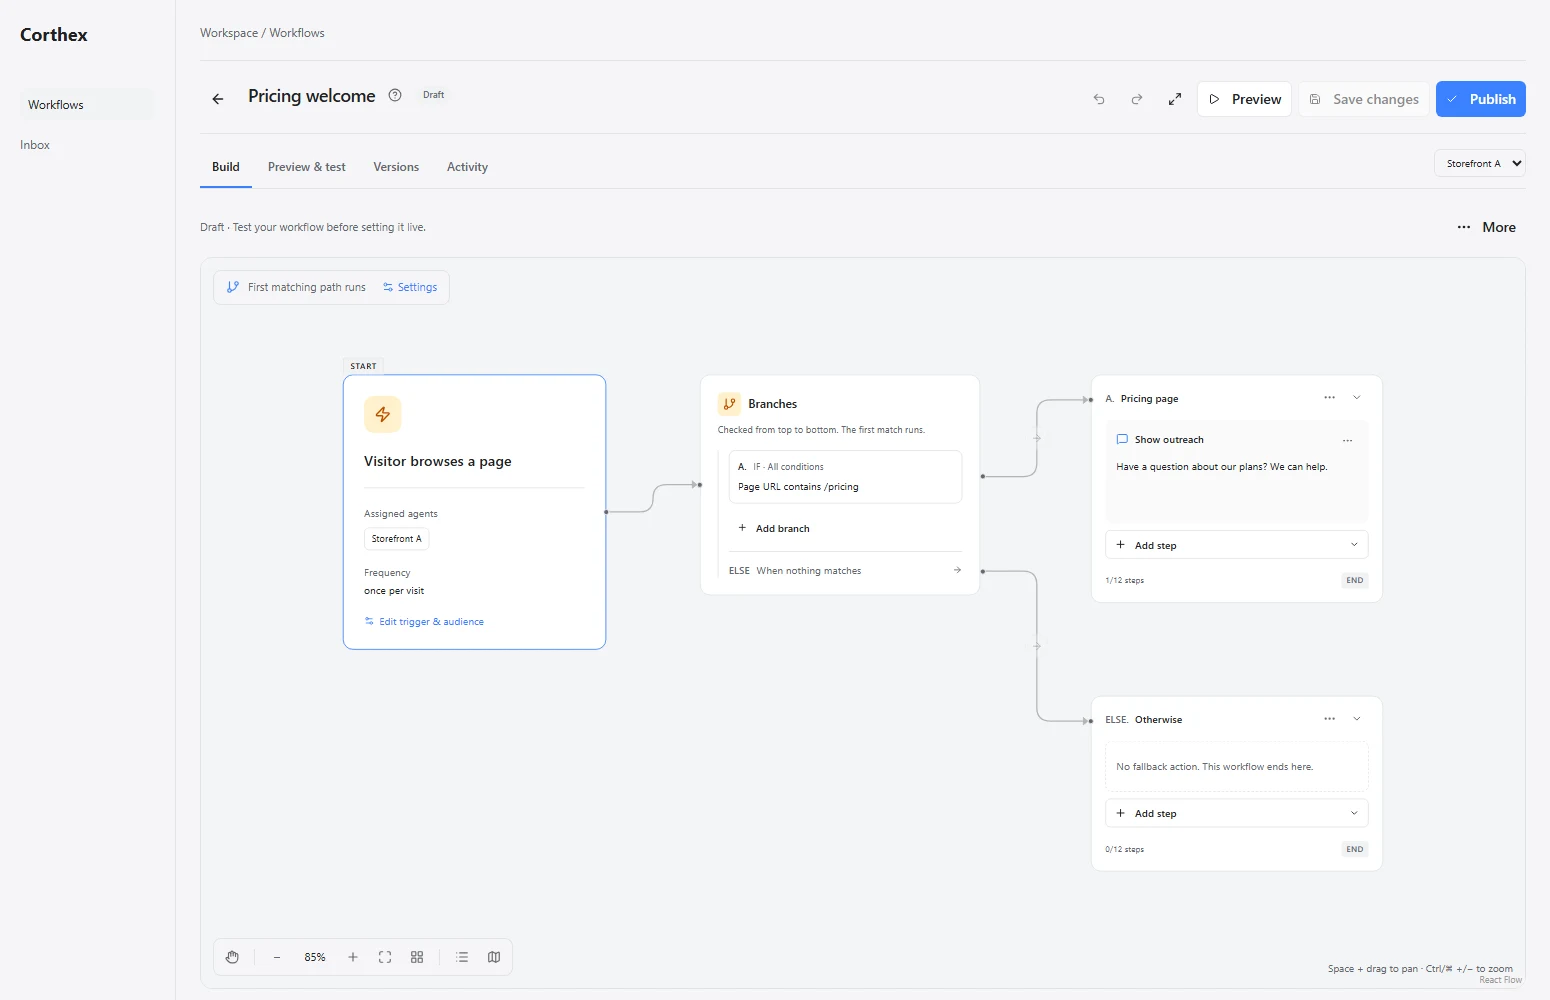The height and width of the screenshot is (1000, 1550).
Task: Auto-arrange nodes with grid icon
Action: (x=417, y=957)
